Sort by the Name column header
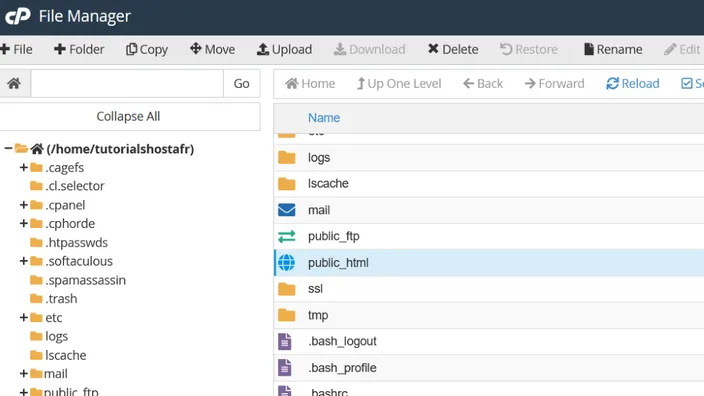704x396 pixels. (x=324, y=118)
